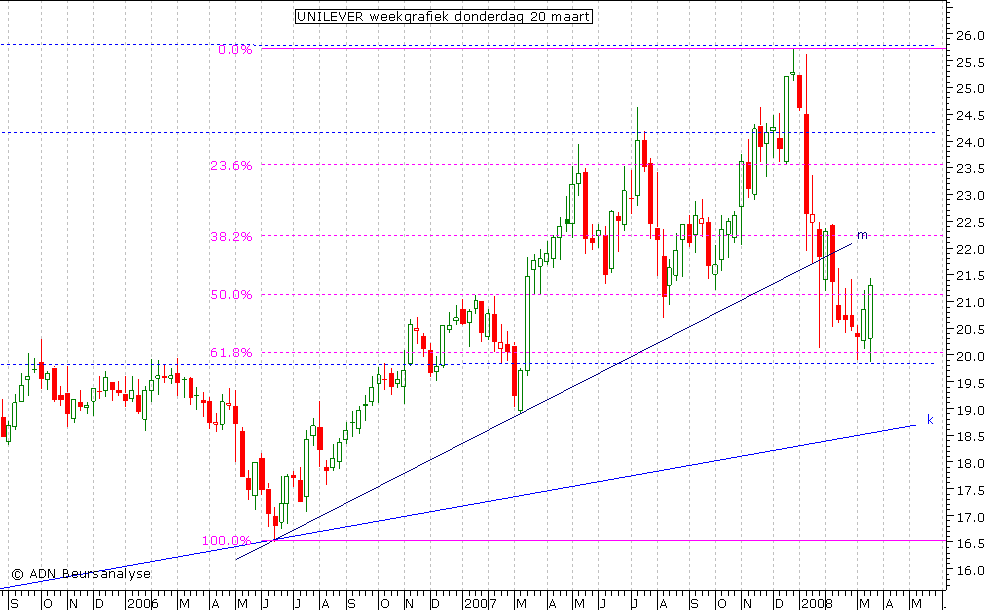The width and height of the screenshot is (987, 610).
Task: Click the 20.5 price axis label
Action: [970, 329]
